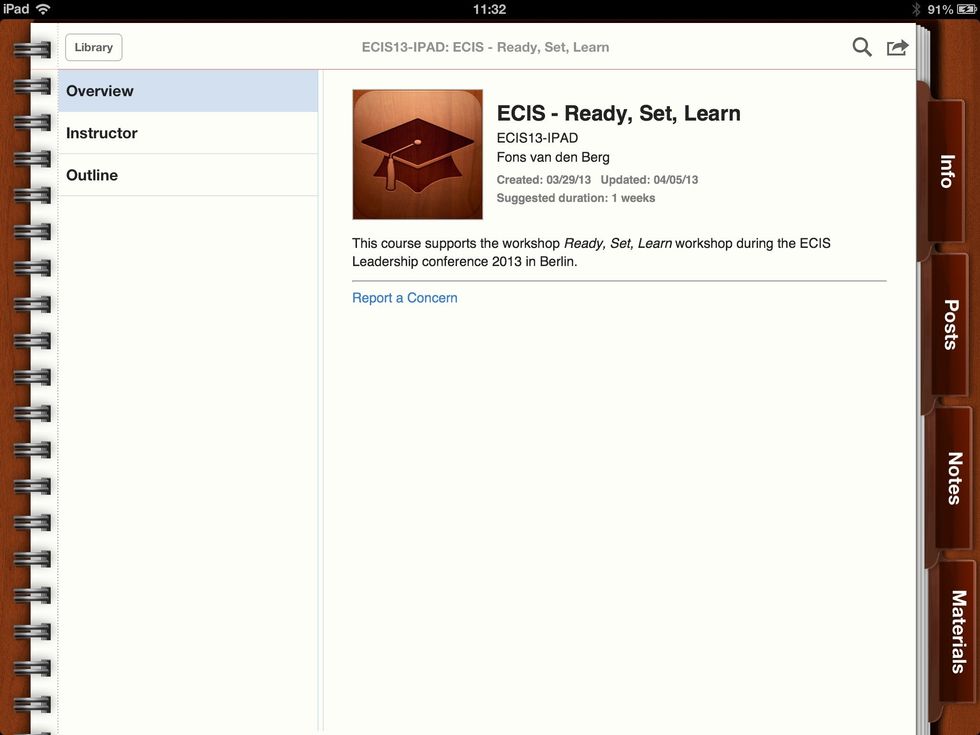This screenshot has width=980, height=735.
Task: Tap the Wi-Fi status icon
Action: click(43, 9)
